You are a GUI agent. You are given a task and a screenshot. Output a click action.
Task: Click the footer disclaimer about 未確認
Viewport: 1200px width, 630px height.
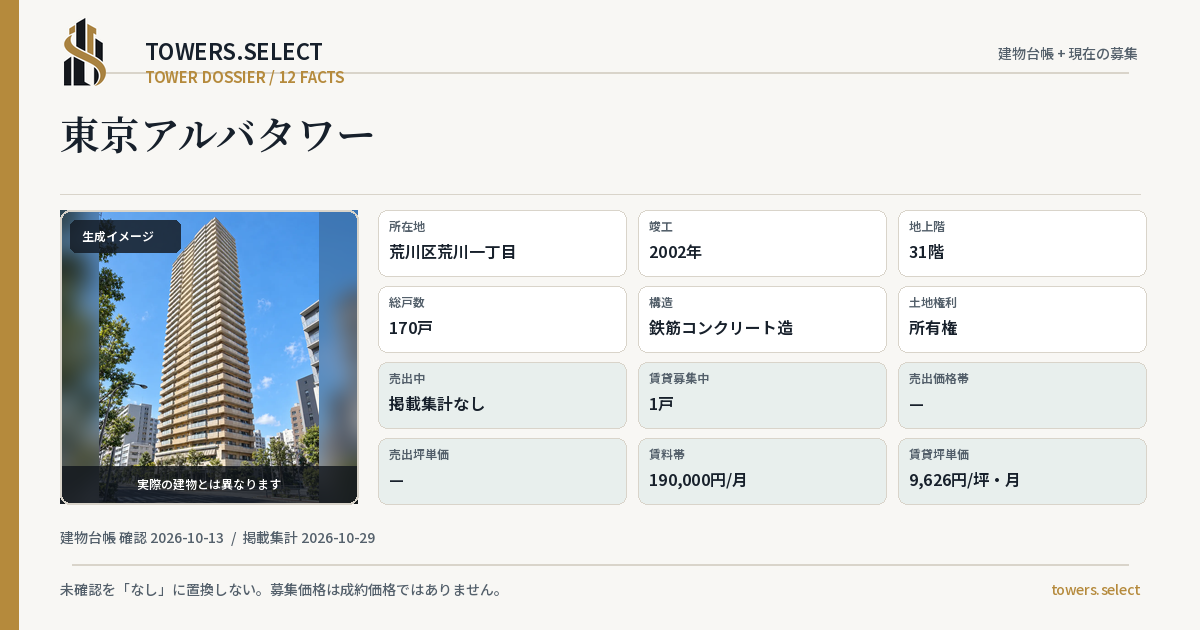[x=281, y=590]
